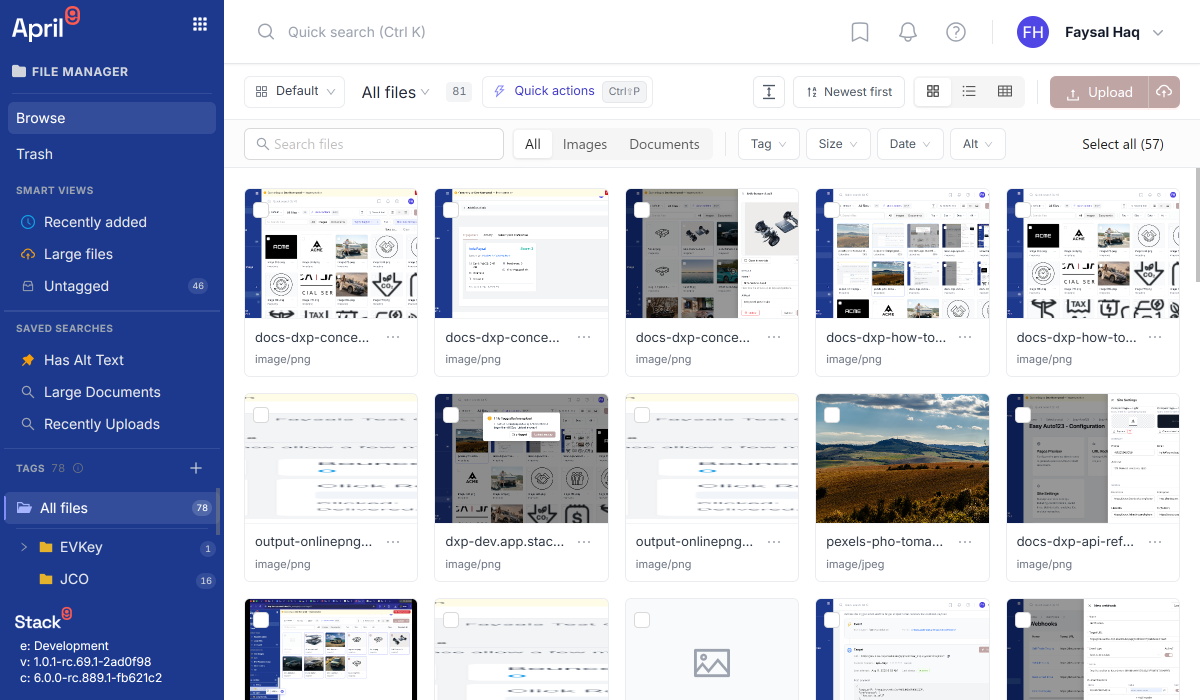
Task: Click Select all (57)
Action: pyautogui.click(x=1123, y=144)
